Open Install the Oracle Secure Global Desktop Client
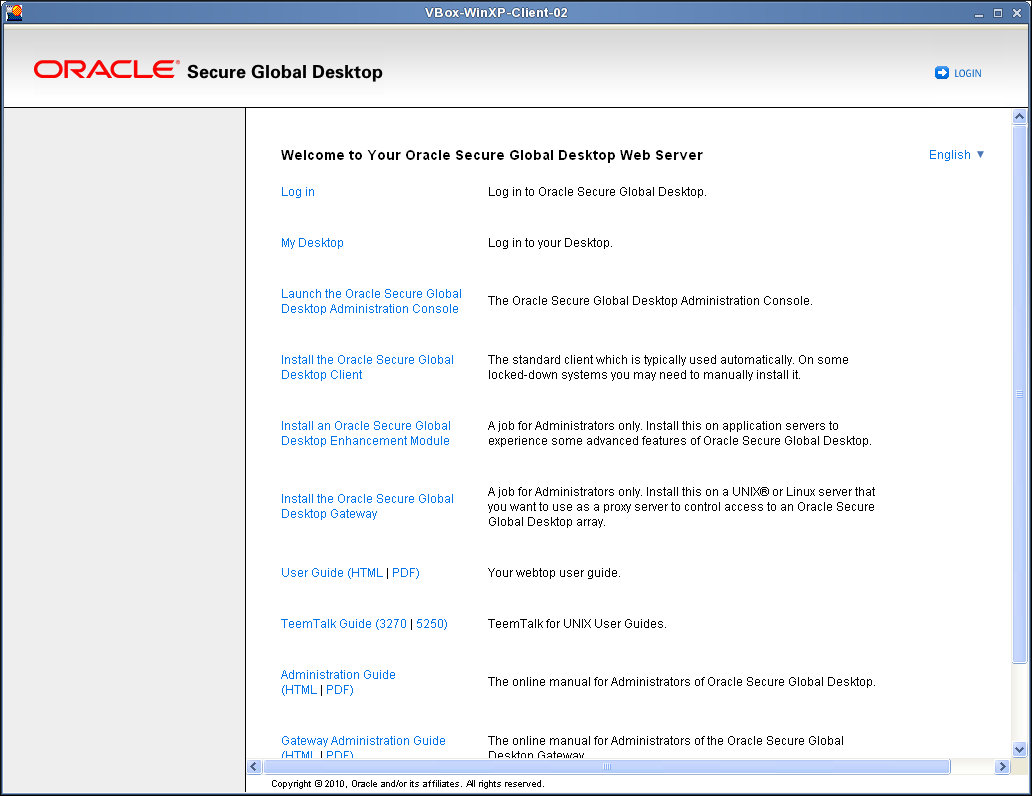1032x796 pixels. (x=367, y=367)
